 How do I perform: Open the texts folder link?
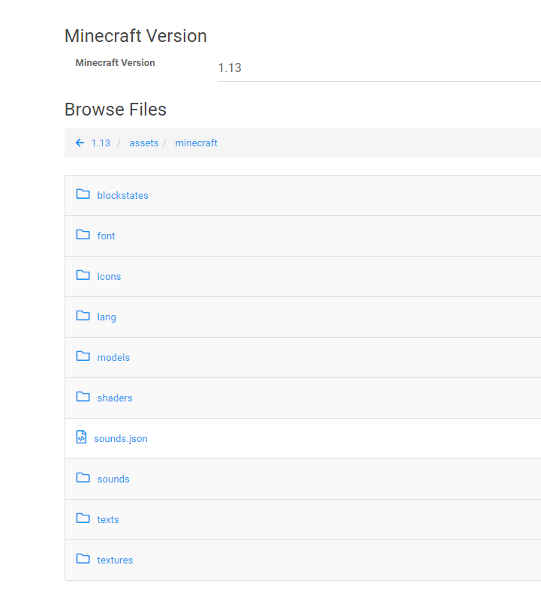[x=108, y=520]
